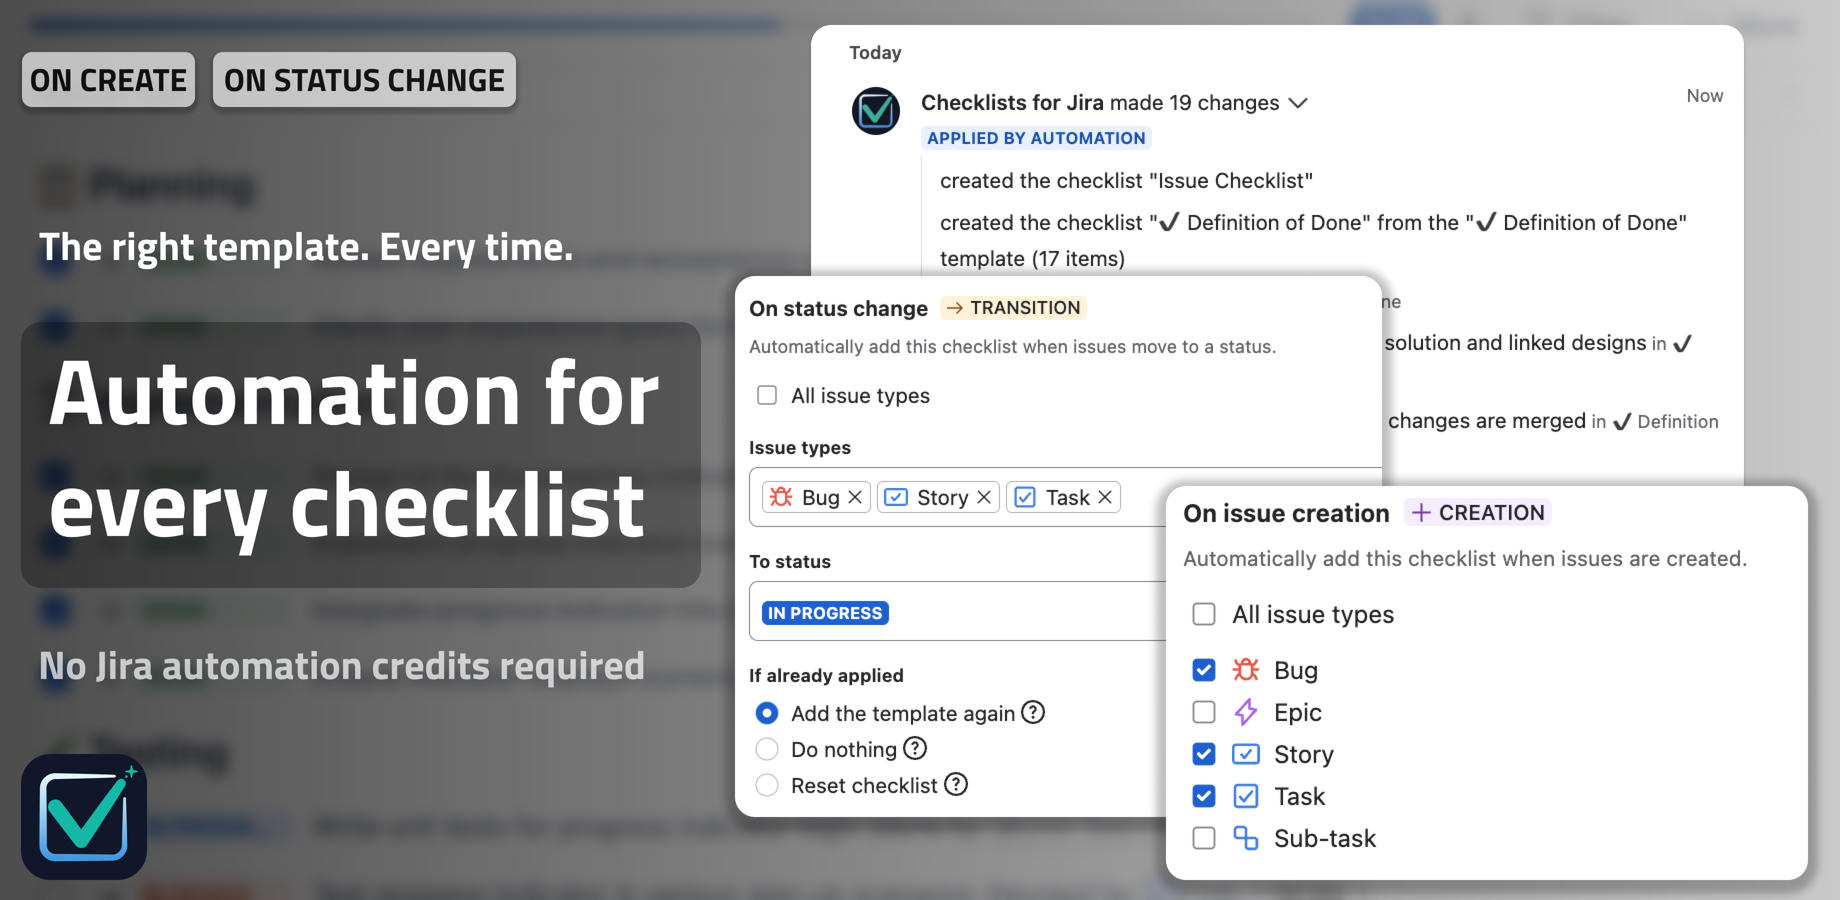Click the 'On status change' heading

point(838,309)
